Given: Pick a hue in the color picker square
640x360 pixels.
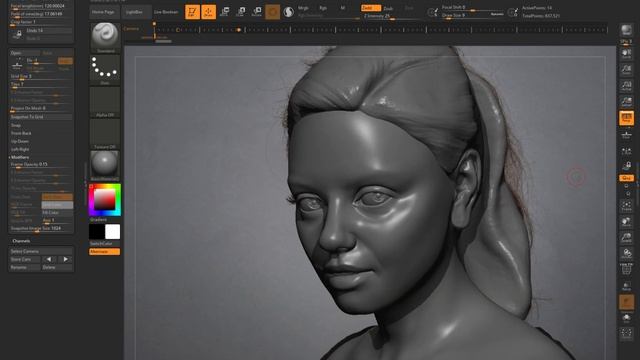Looking at the screenshot, I should click(105, 200).
